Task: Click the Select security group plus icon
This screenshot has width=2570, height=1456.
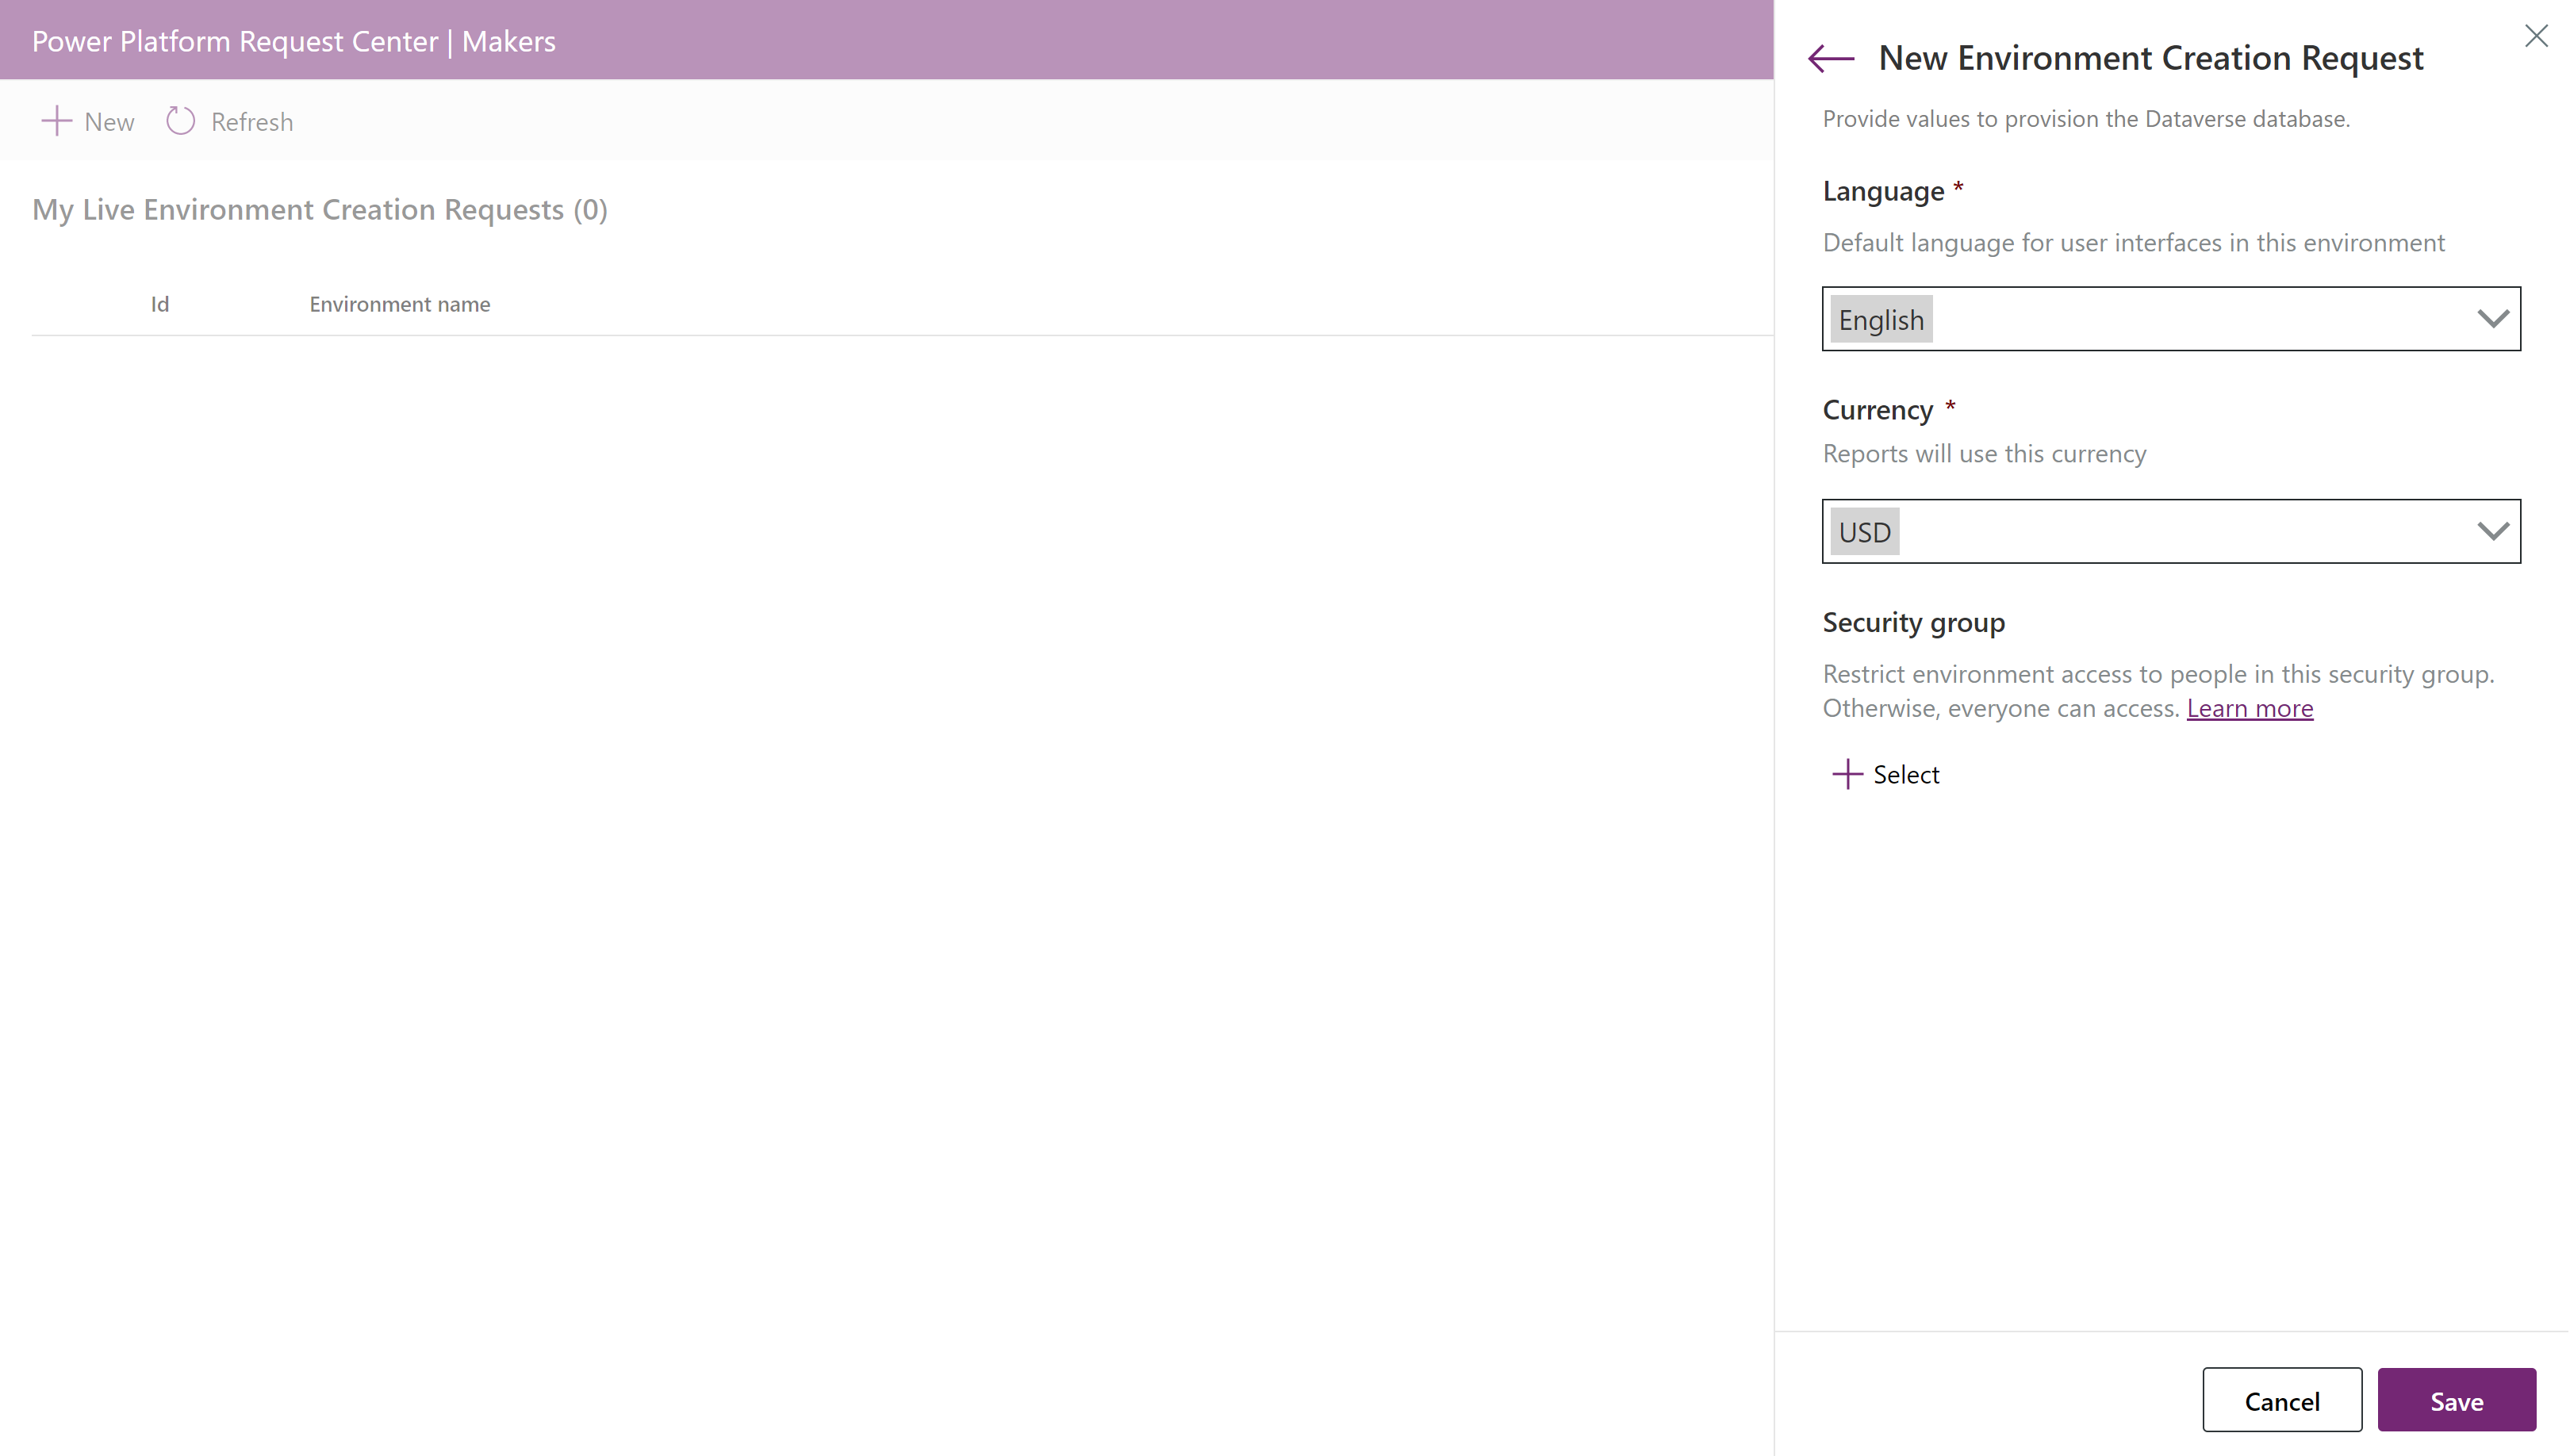Action: (1847, 773)
